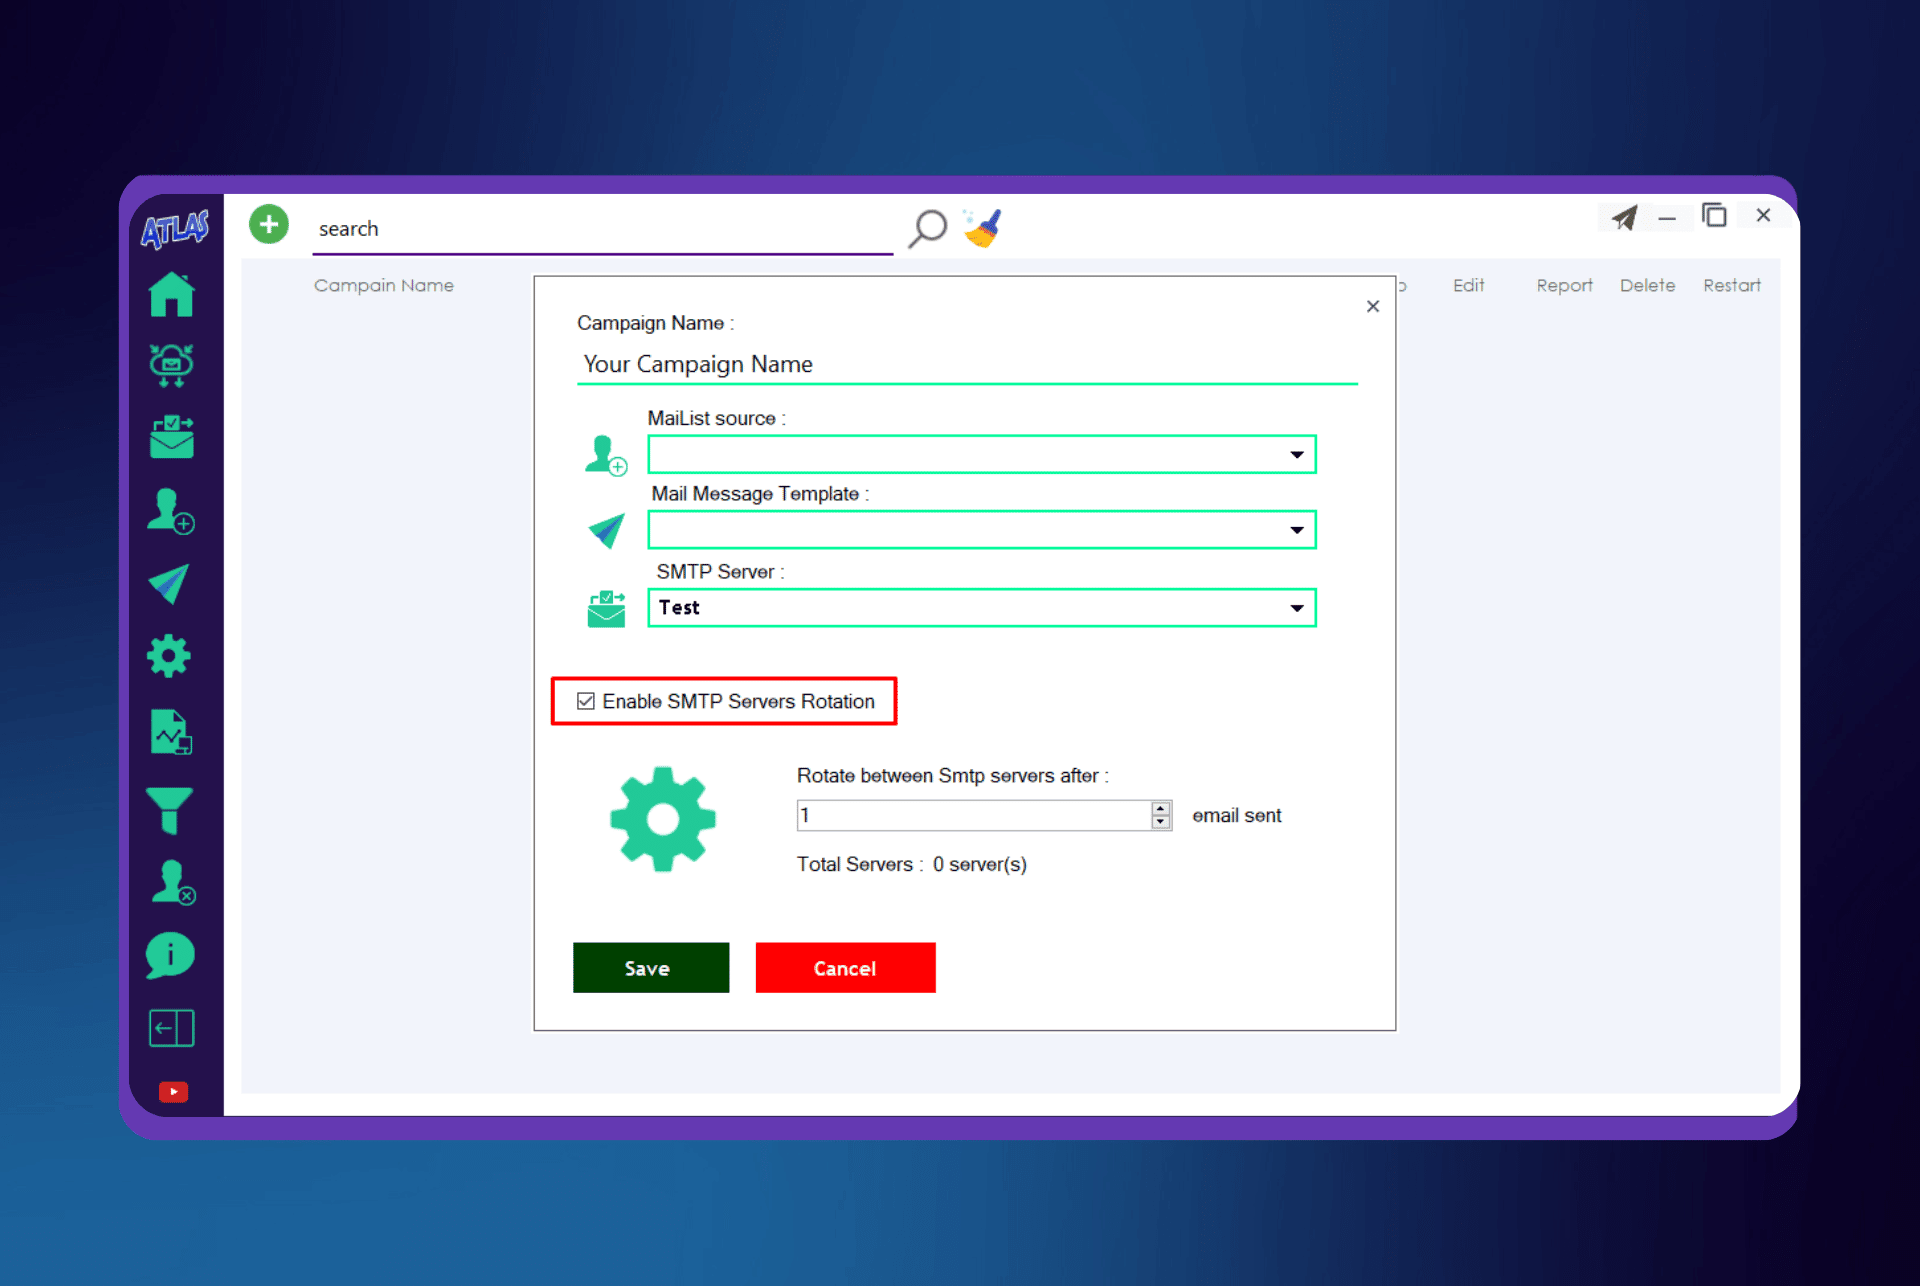Click the broom clear search icon
This screenshot has width=1920, height=1286.
tap(982, 228)
